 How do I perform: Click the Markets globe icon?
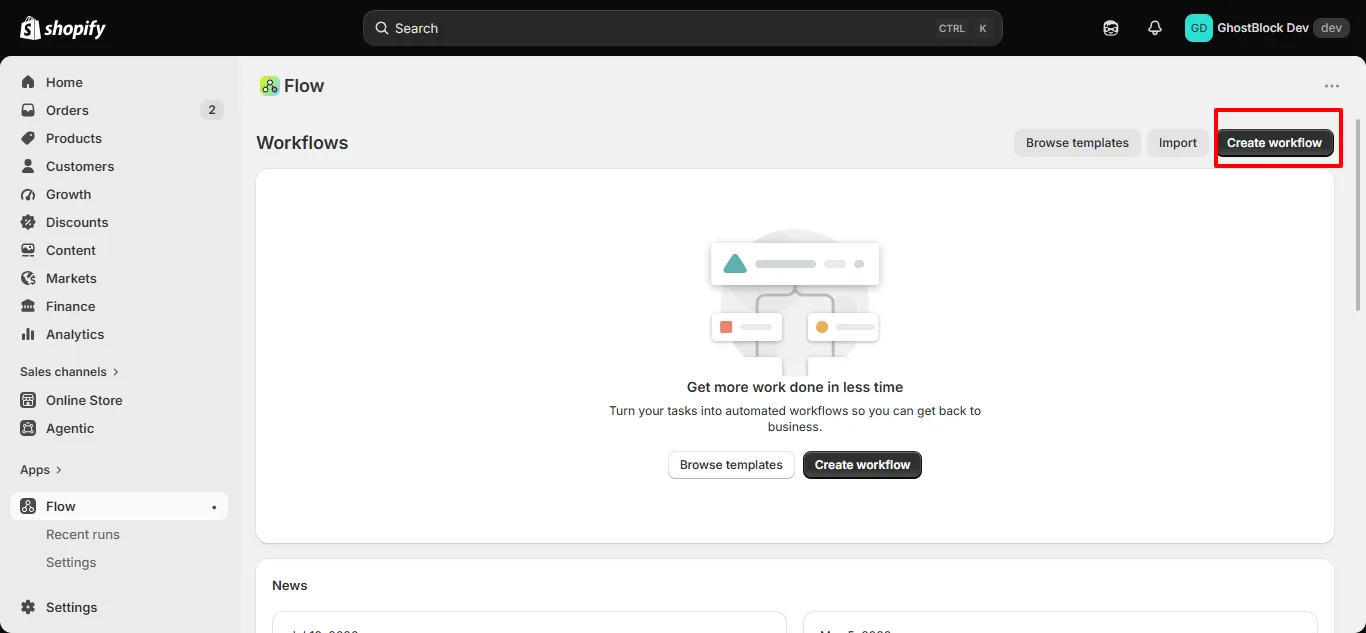pyautogui.click(x=28, y=278)
